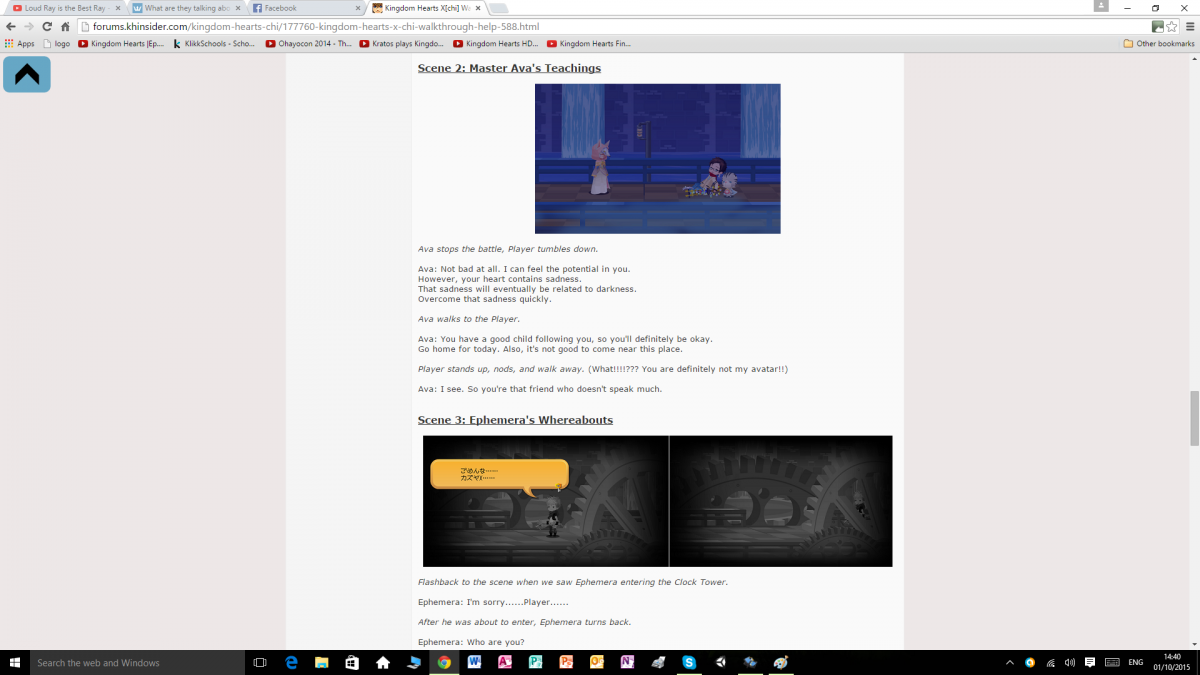Open the Ohayocon 2014 bookmark
The image size is (1200, 675).
[x=308, y=44]
